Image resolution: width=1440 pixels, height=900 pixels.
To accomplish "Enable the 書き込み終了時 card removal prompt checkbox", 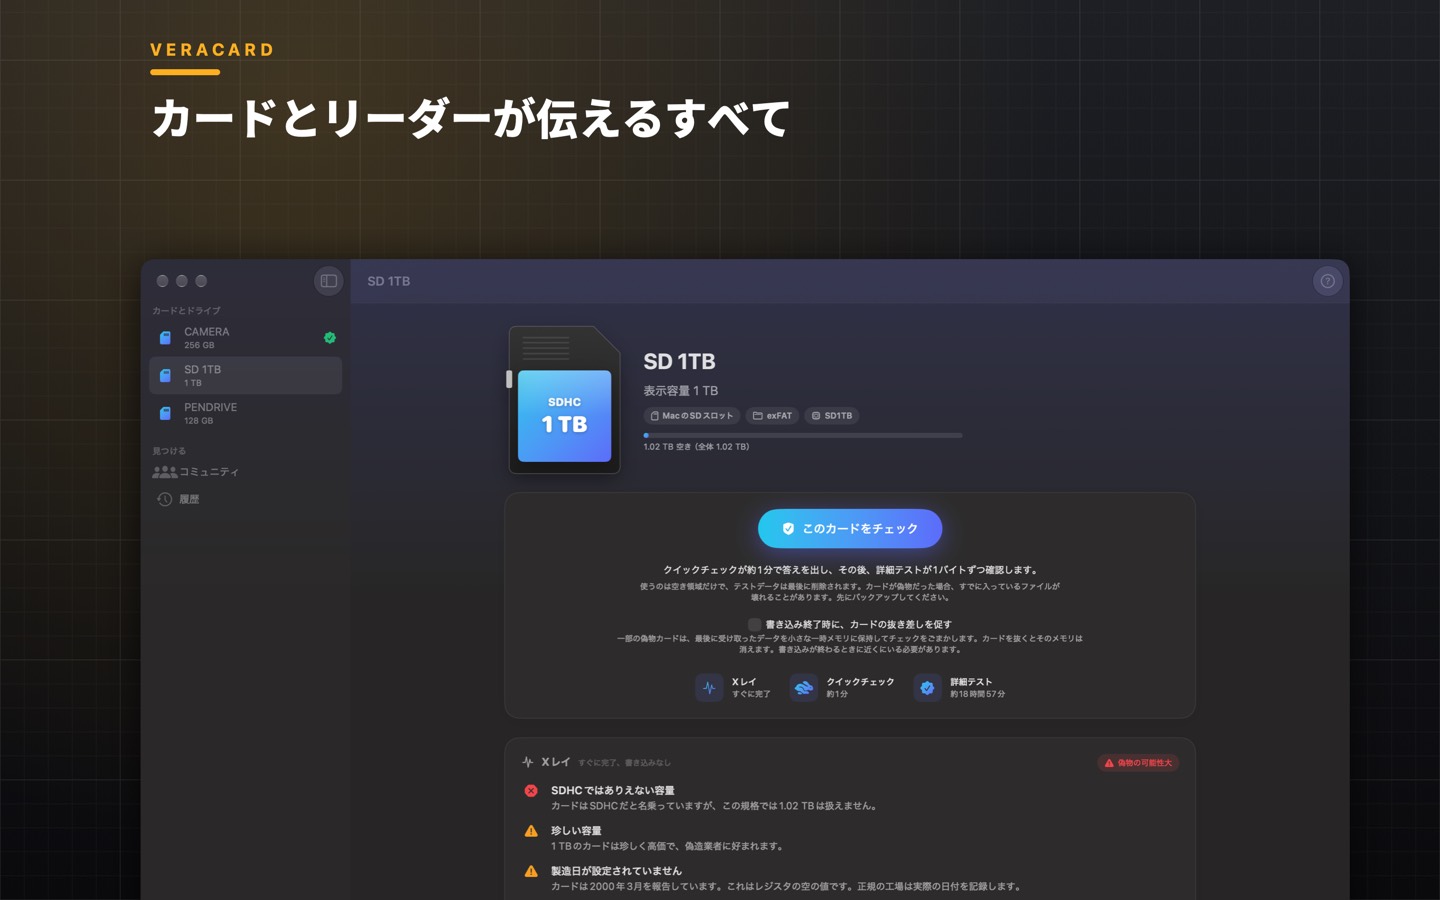I will (x=754, y=624).
